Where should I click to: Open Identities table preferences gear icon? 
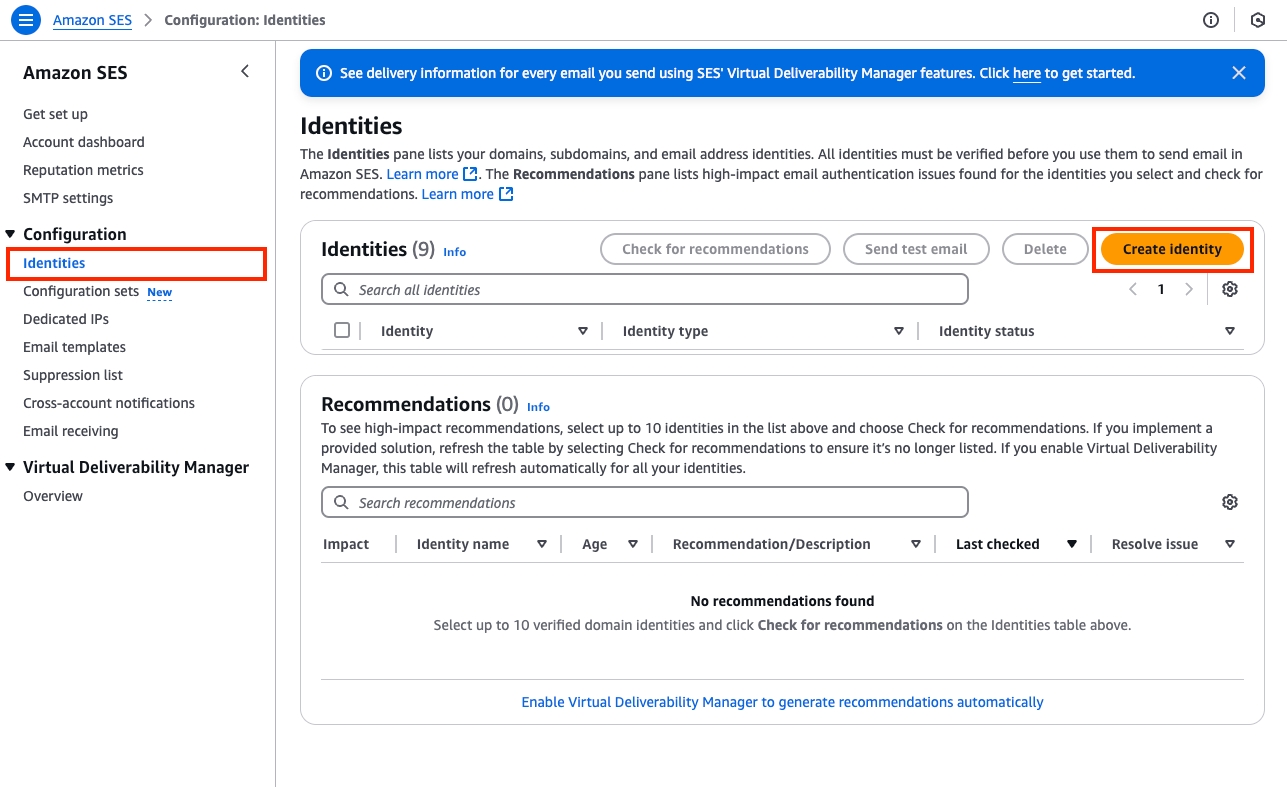pyautogui.click(x=1230, y=289)
